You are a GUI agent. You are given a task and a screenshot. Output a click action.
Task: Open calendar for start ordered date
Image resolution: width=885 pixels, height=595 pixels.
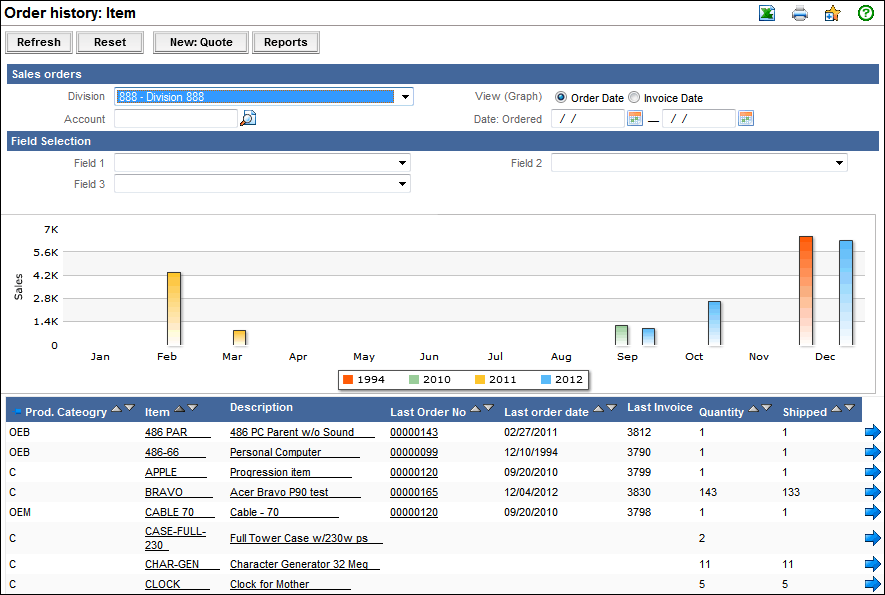point(634,119)
